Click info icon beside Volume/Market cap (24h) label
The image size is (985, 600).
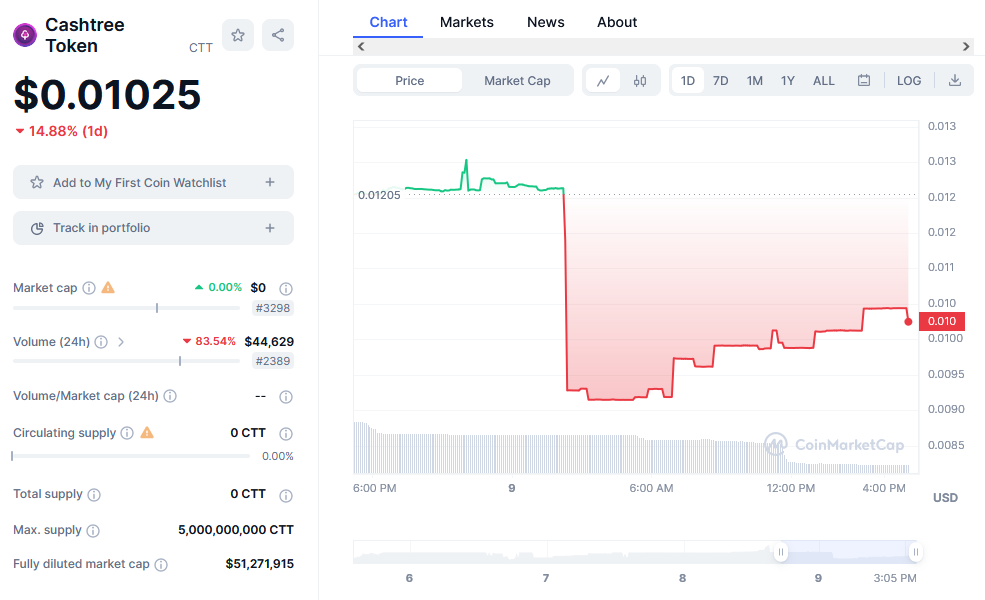click(x=170, y=396)
